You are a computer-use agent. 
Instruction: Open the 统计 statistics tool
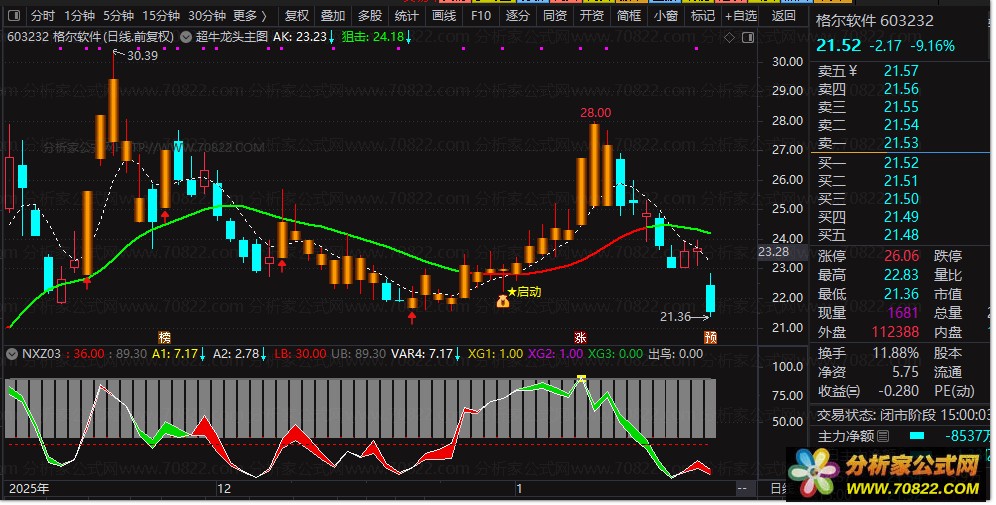[x=407, y=15]
